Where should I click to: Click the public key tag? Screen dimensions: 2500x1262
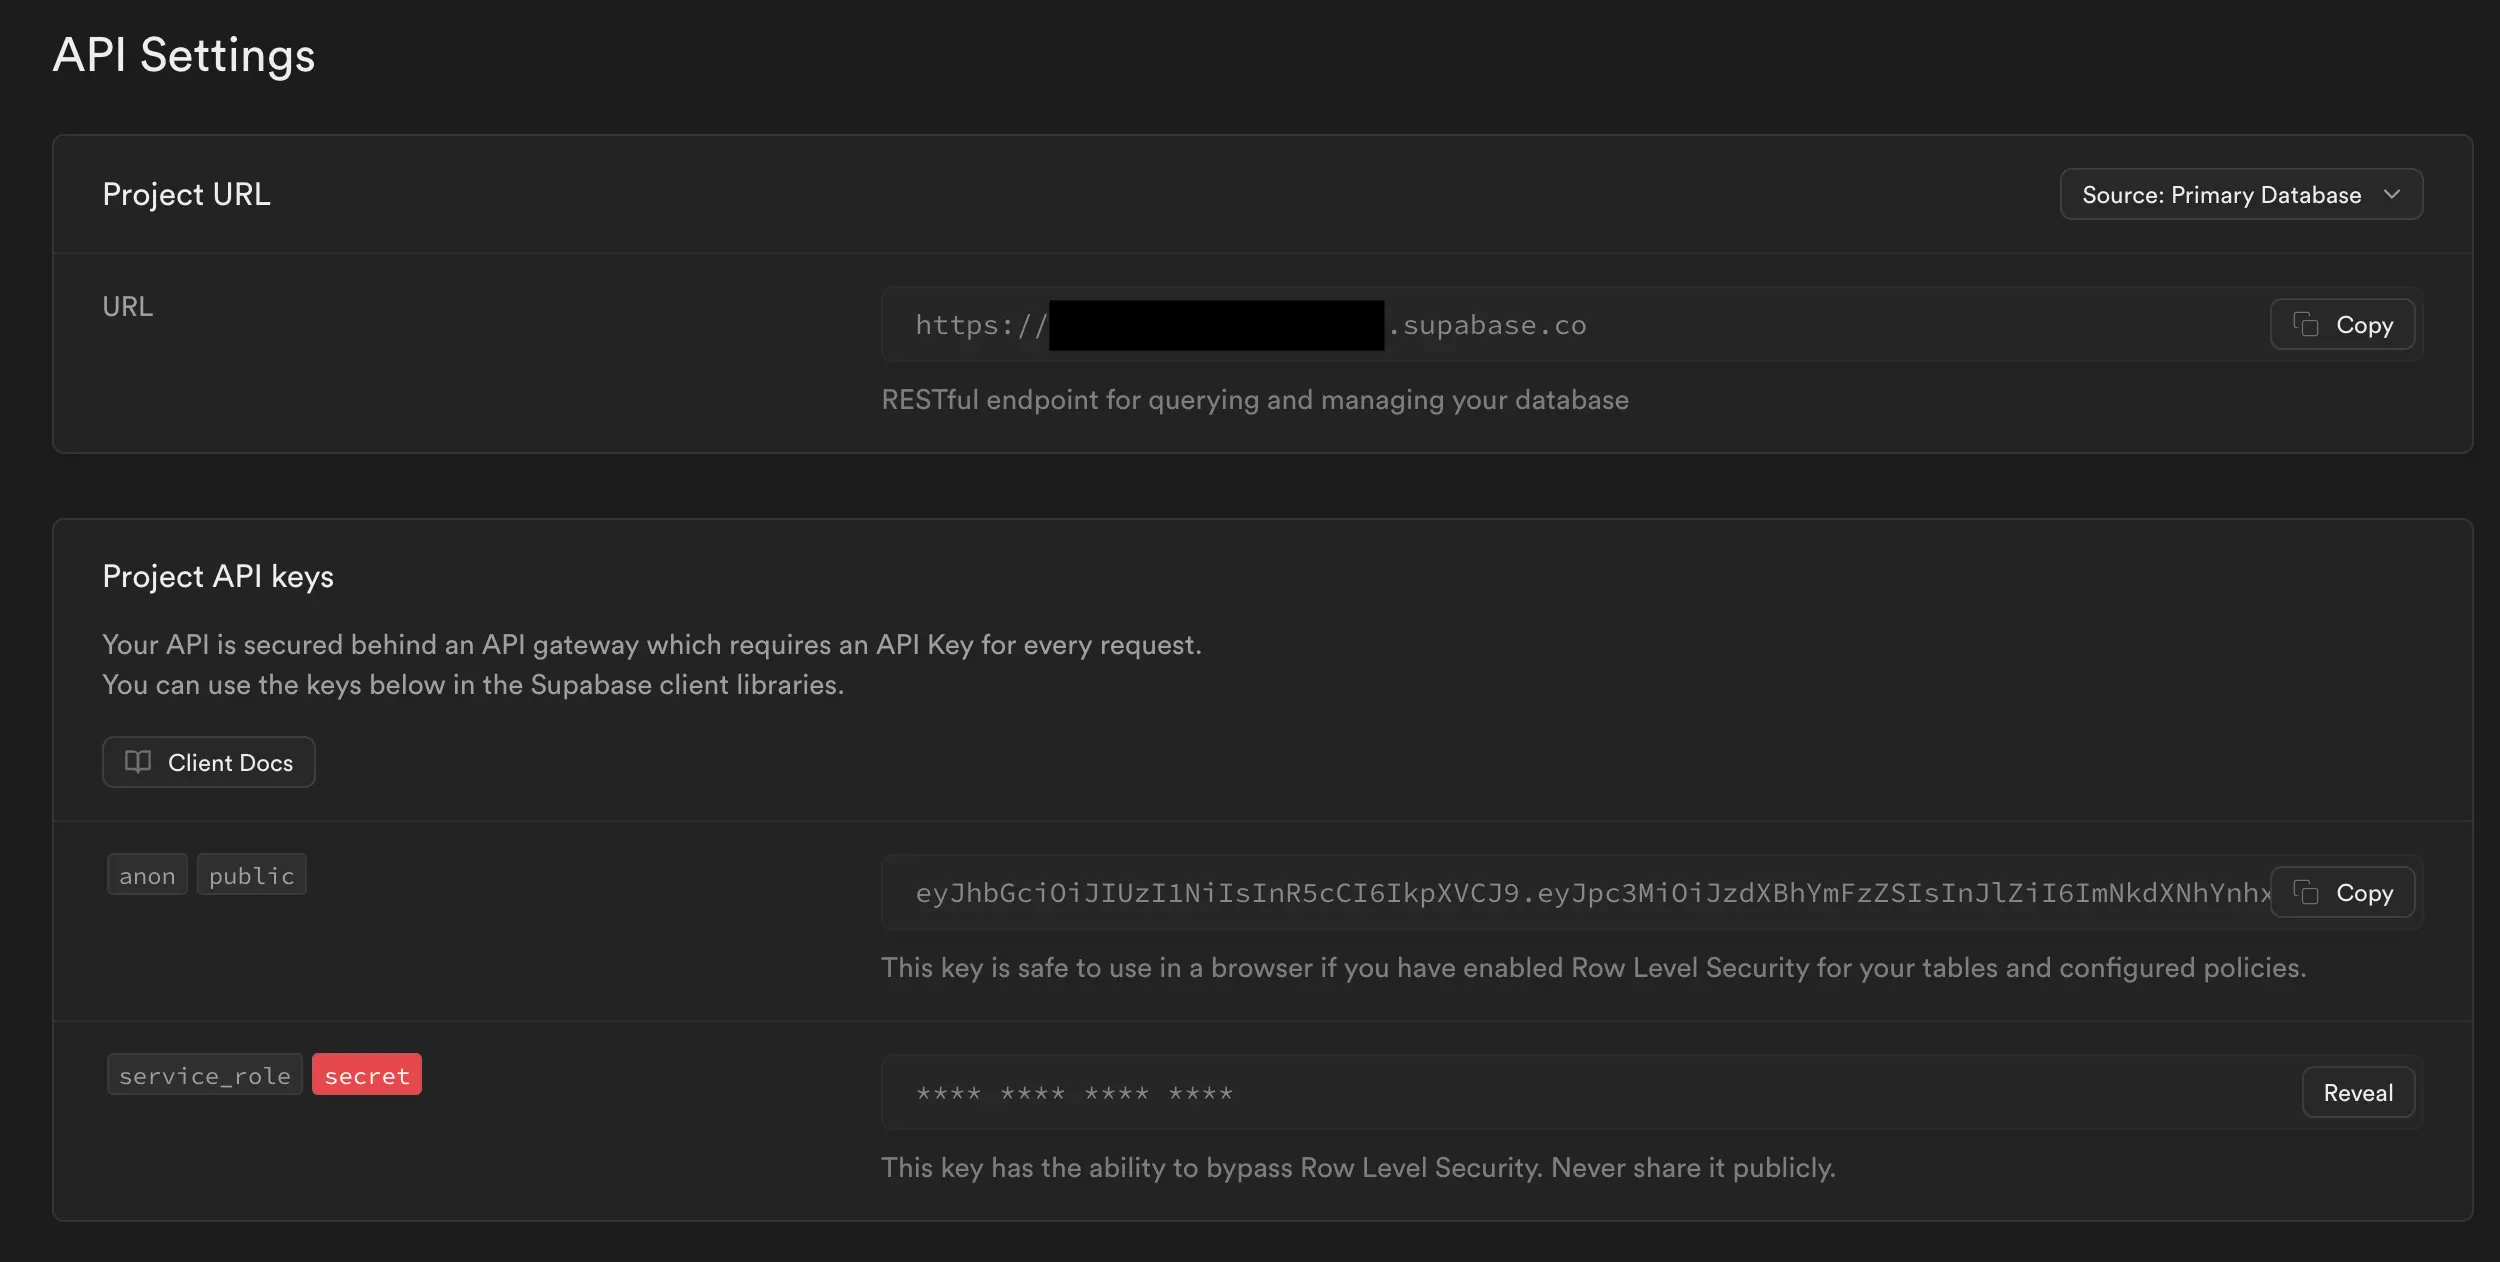click(251, 876)
